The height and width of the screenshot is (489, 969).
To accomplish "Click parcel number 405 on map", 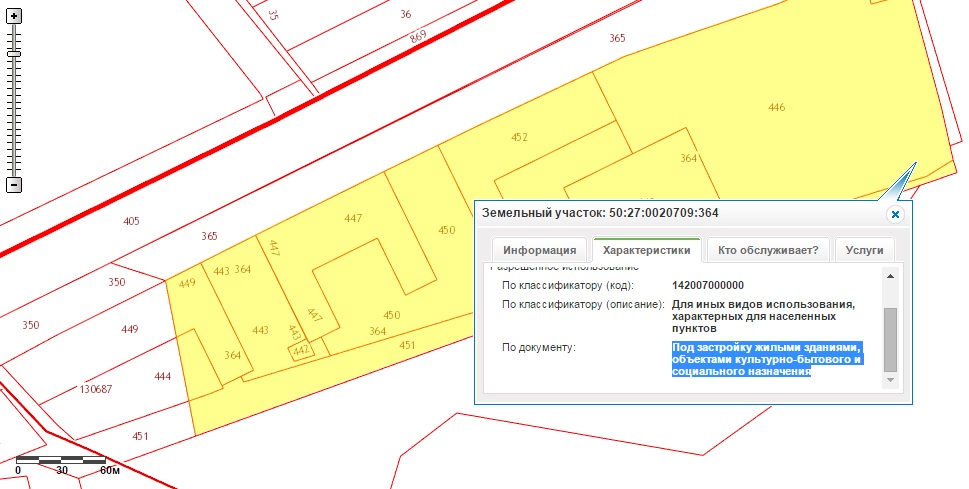I will pyautogui.click(x=131, y=220).
